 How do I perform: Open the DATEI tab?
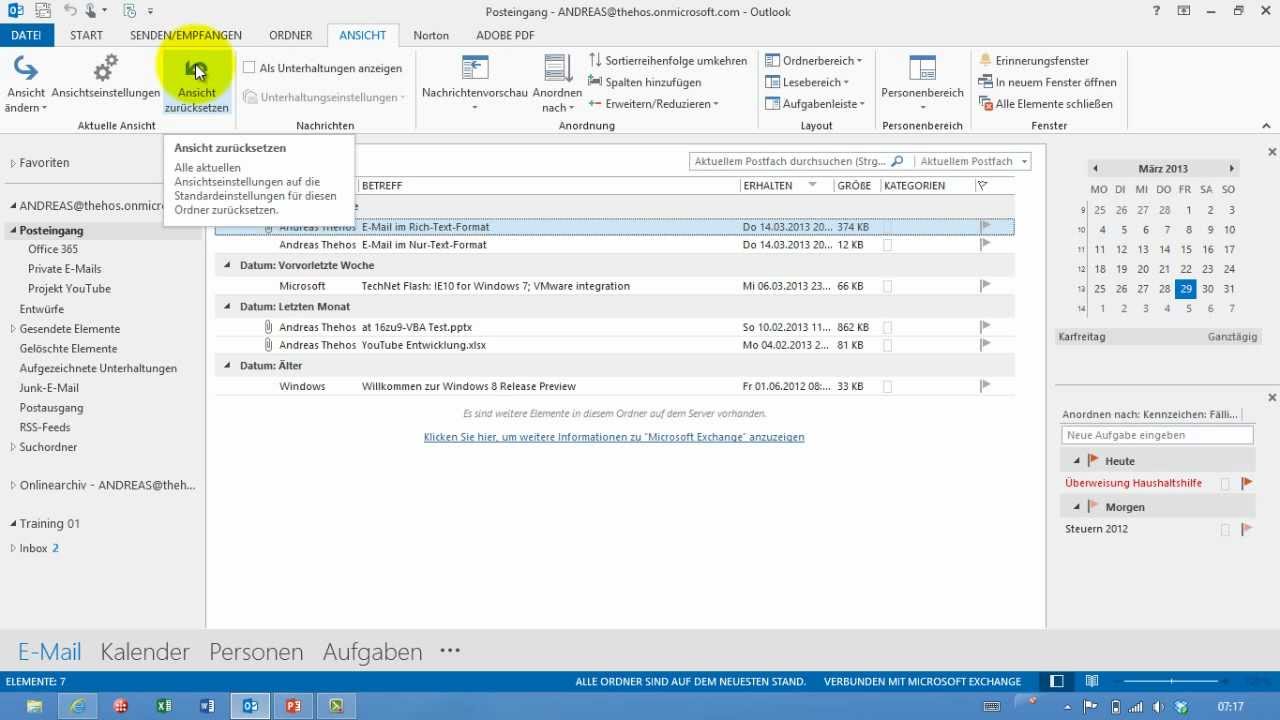click(26, 35)
